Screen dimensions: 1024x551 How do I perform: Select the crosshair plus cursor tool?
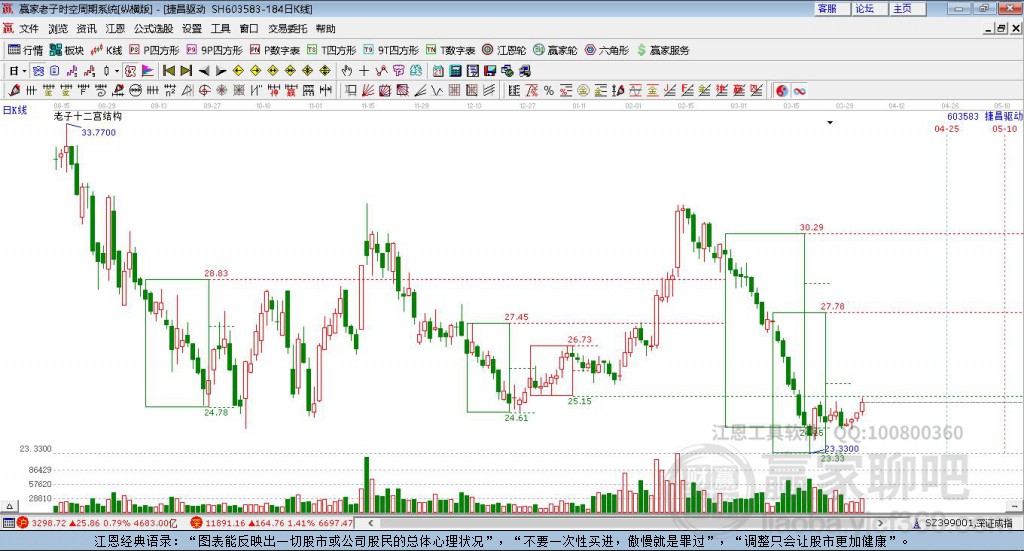(x=364, y=71)
